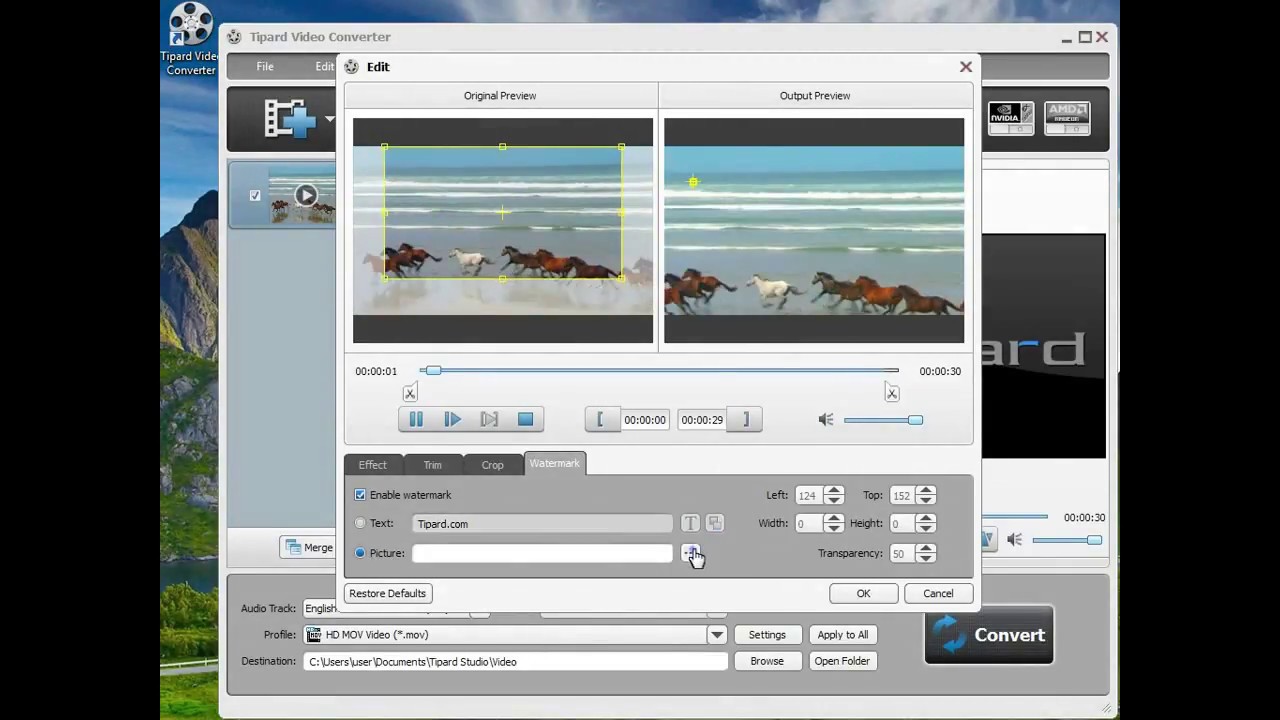The image size is (1280, 720).
Task: Mute audio via Edit dialog speaker icon
Action: click(826, 420)
